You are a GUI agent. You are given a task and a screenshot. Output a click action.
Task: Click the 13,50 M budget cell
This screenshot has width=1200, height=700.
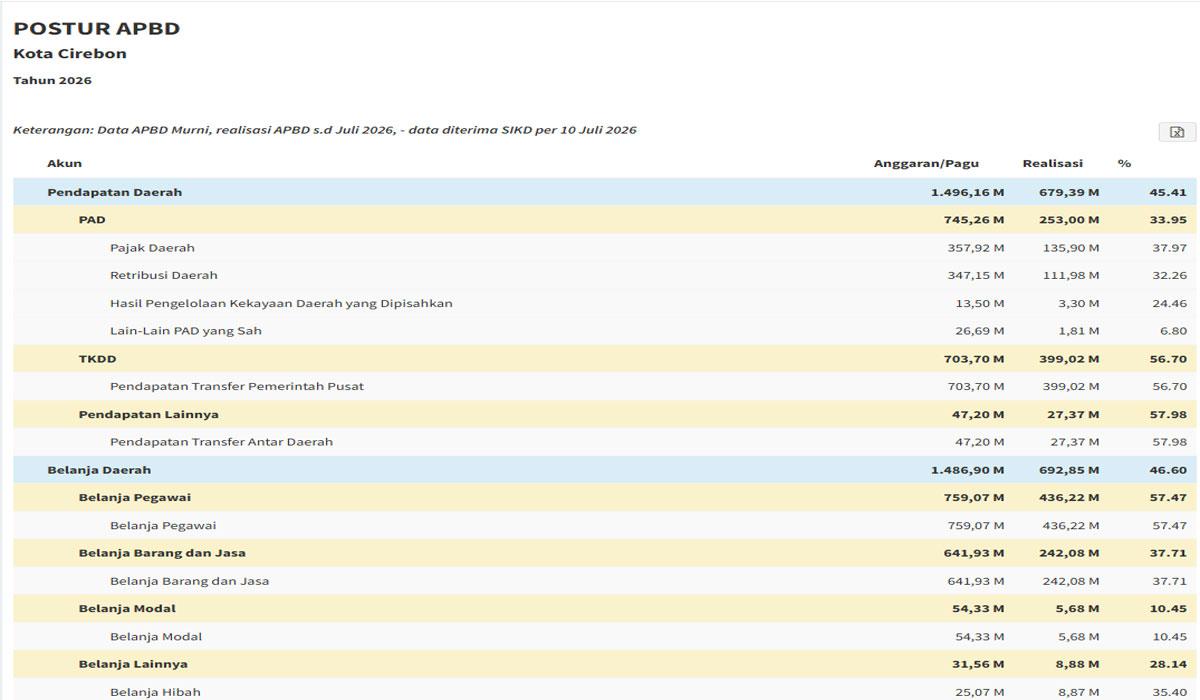(980, 303)
